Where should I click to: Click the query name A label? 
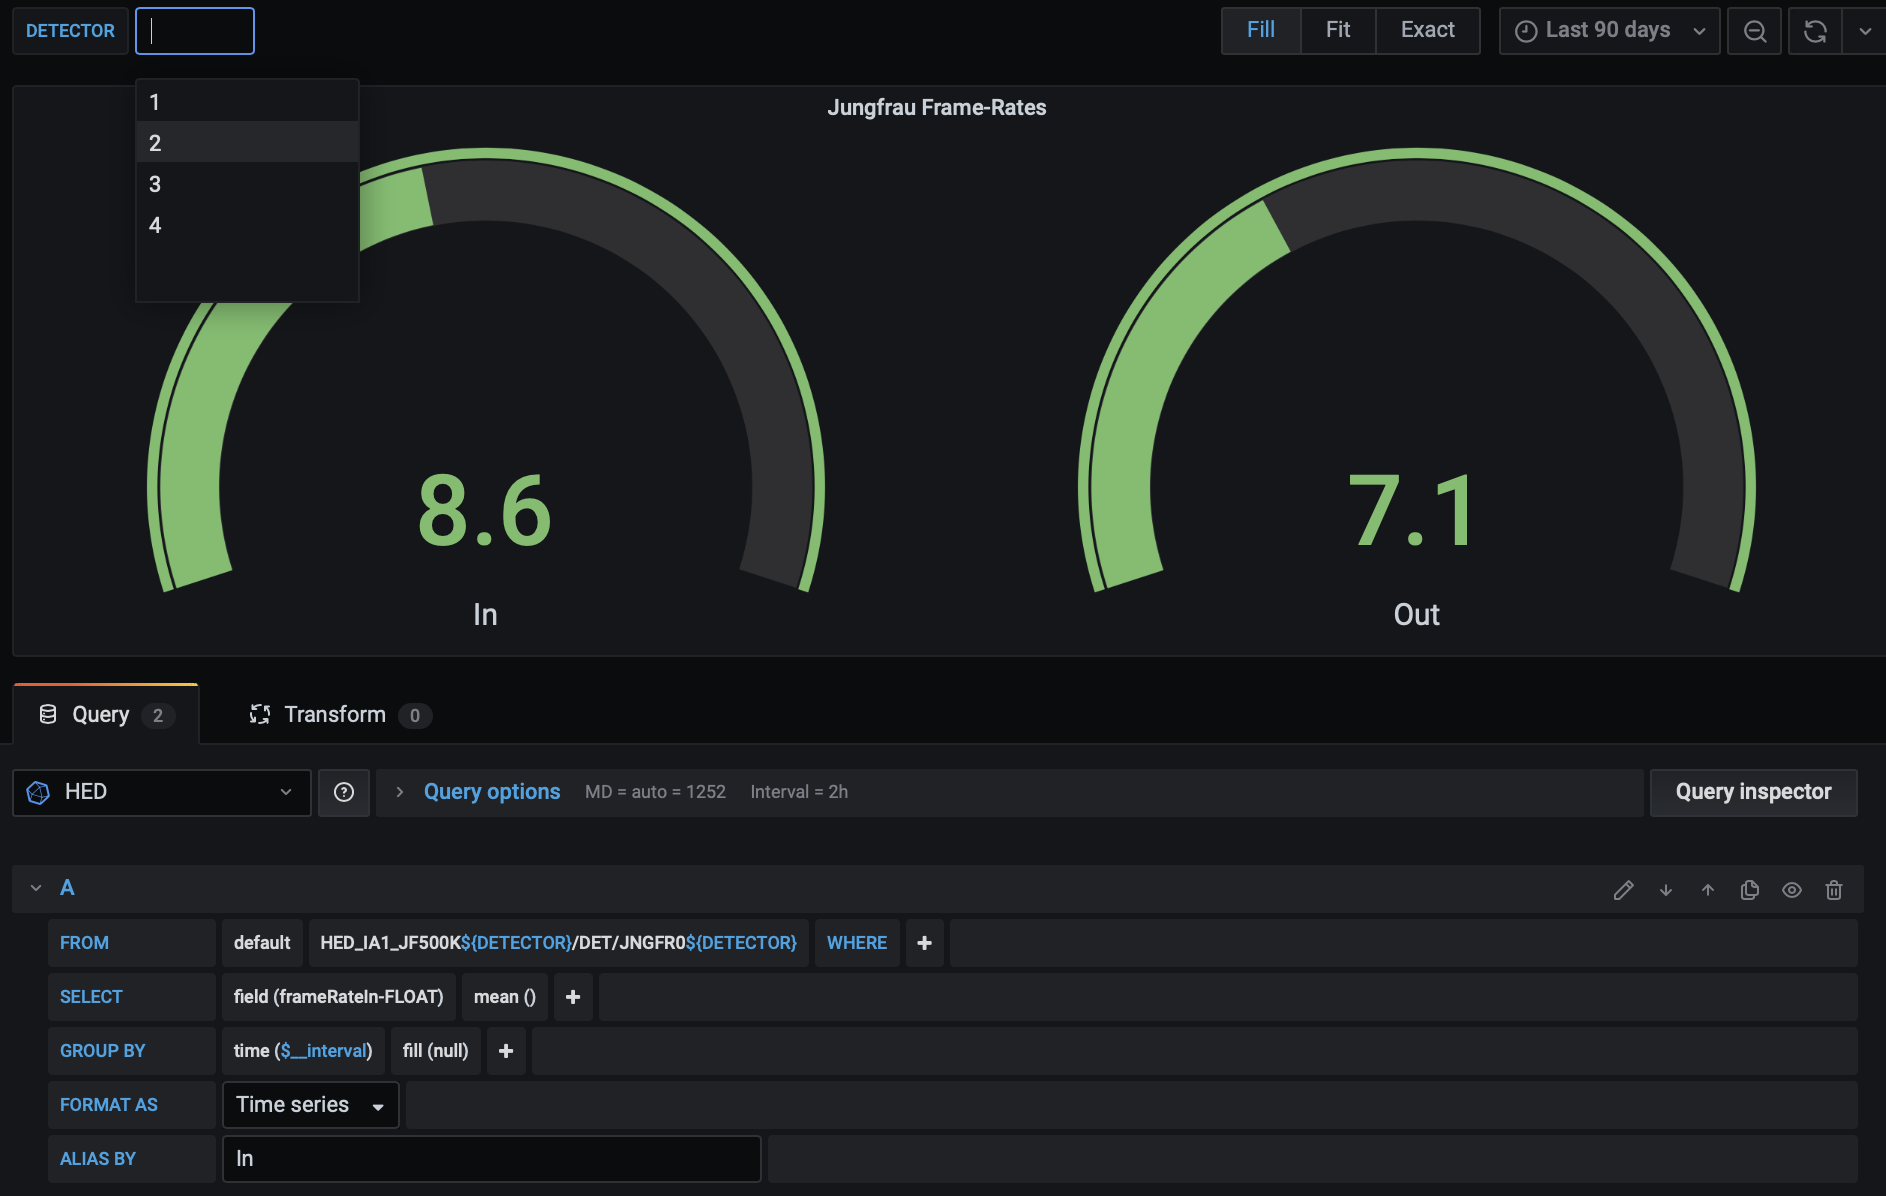pyautogui.click(x=67, y=888)
